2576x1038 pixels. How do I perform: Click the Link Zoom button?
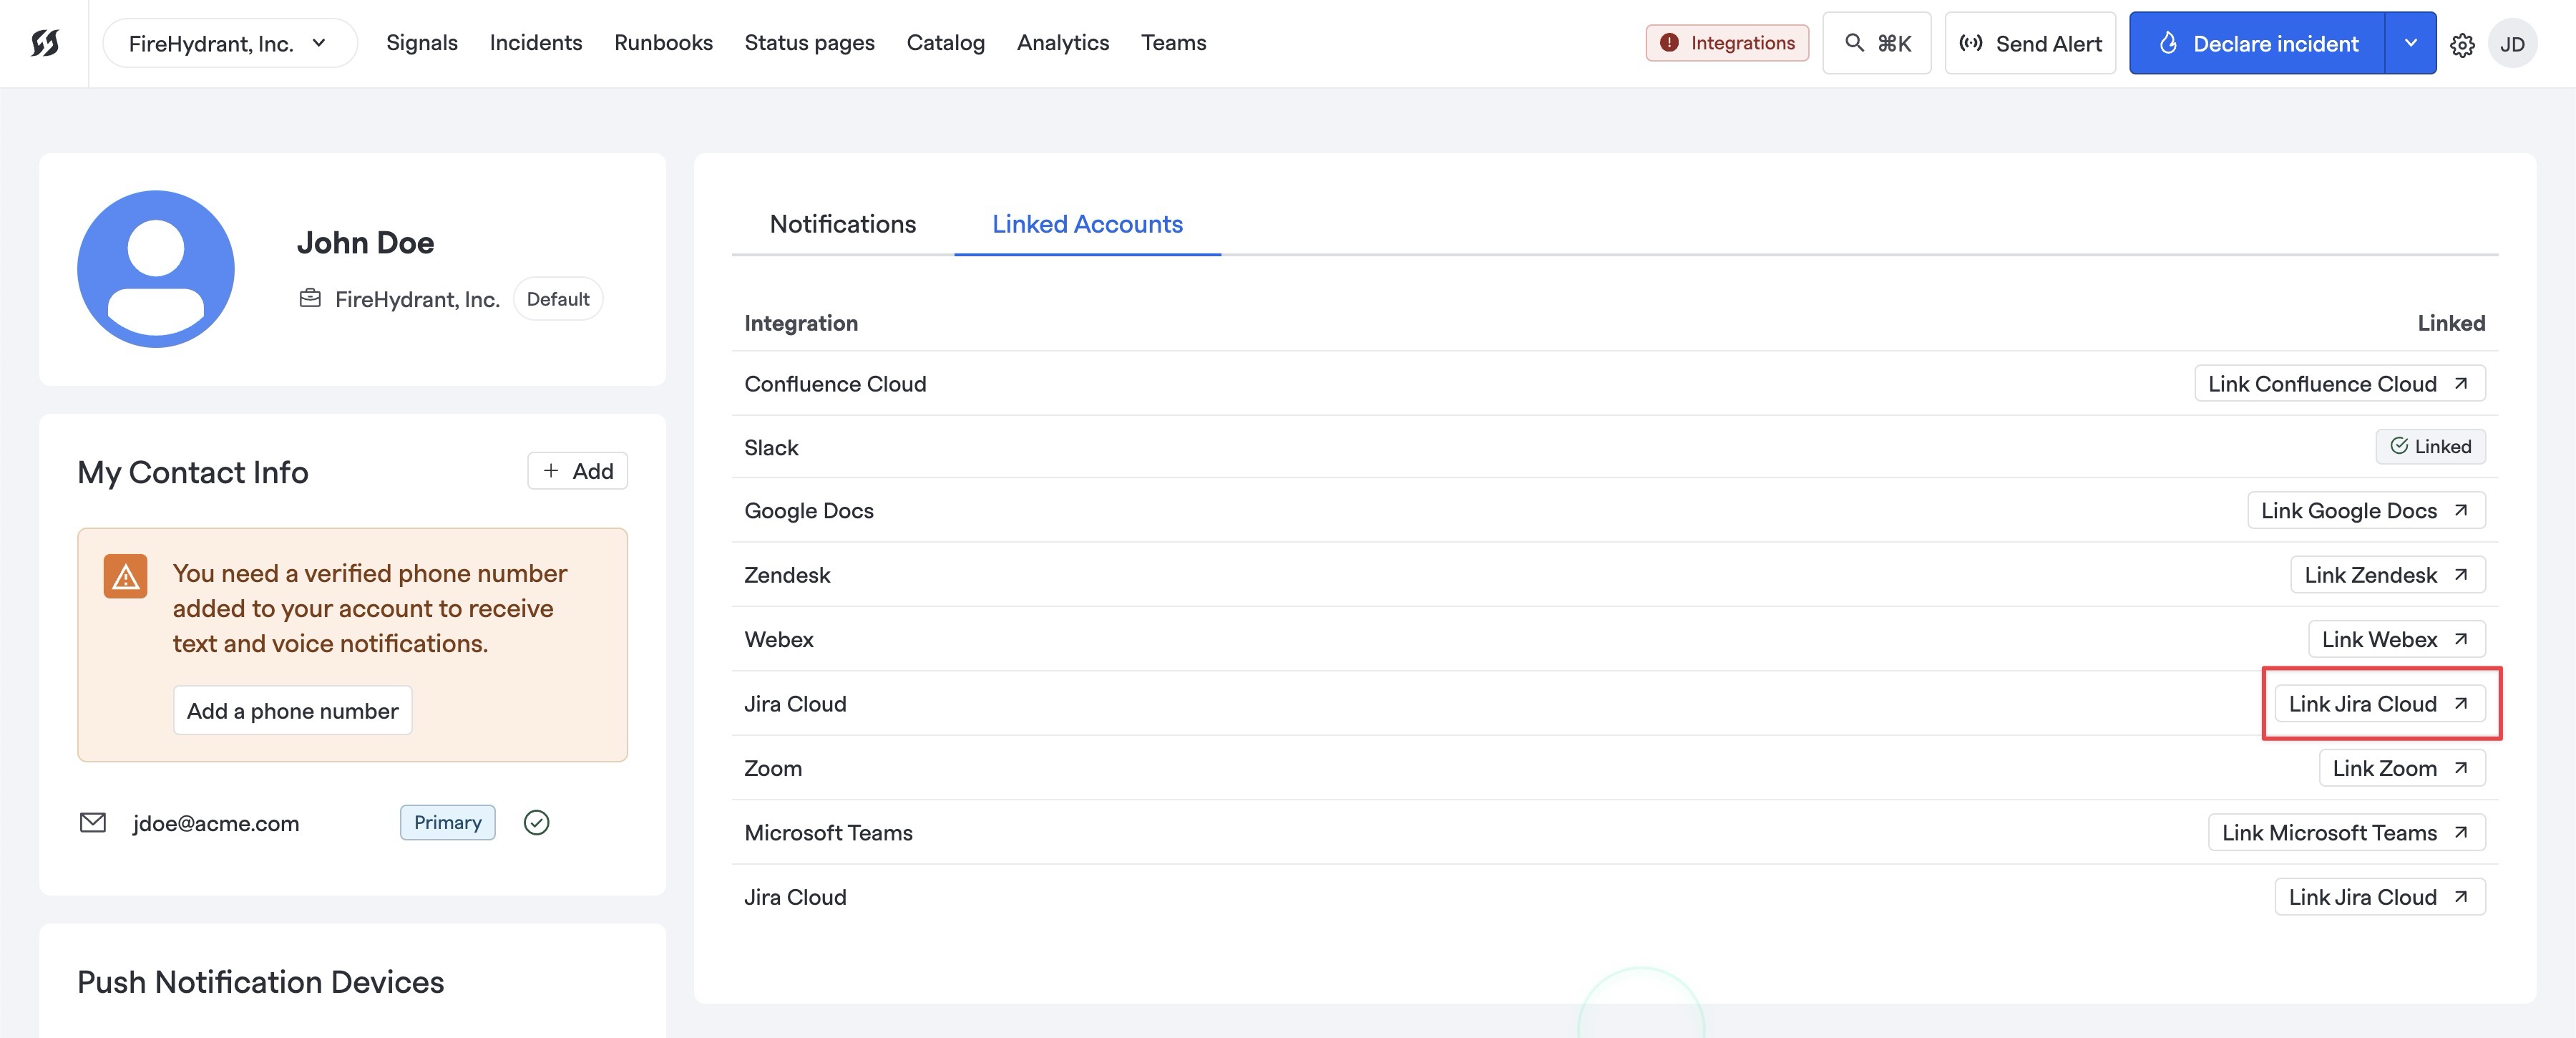(x=2402, y=767)
